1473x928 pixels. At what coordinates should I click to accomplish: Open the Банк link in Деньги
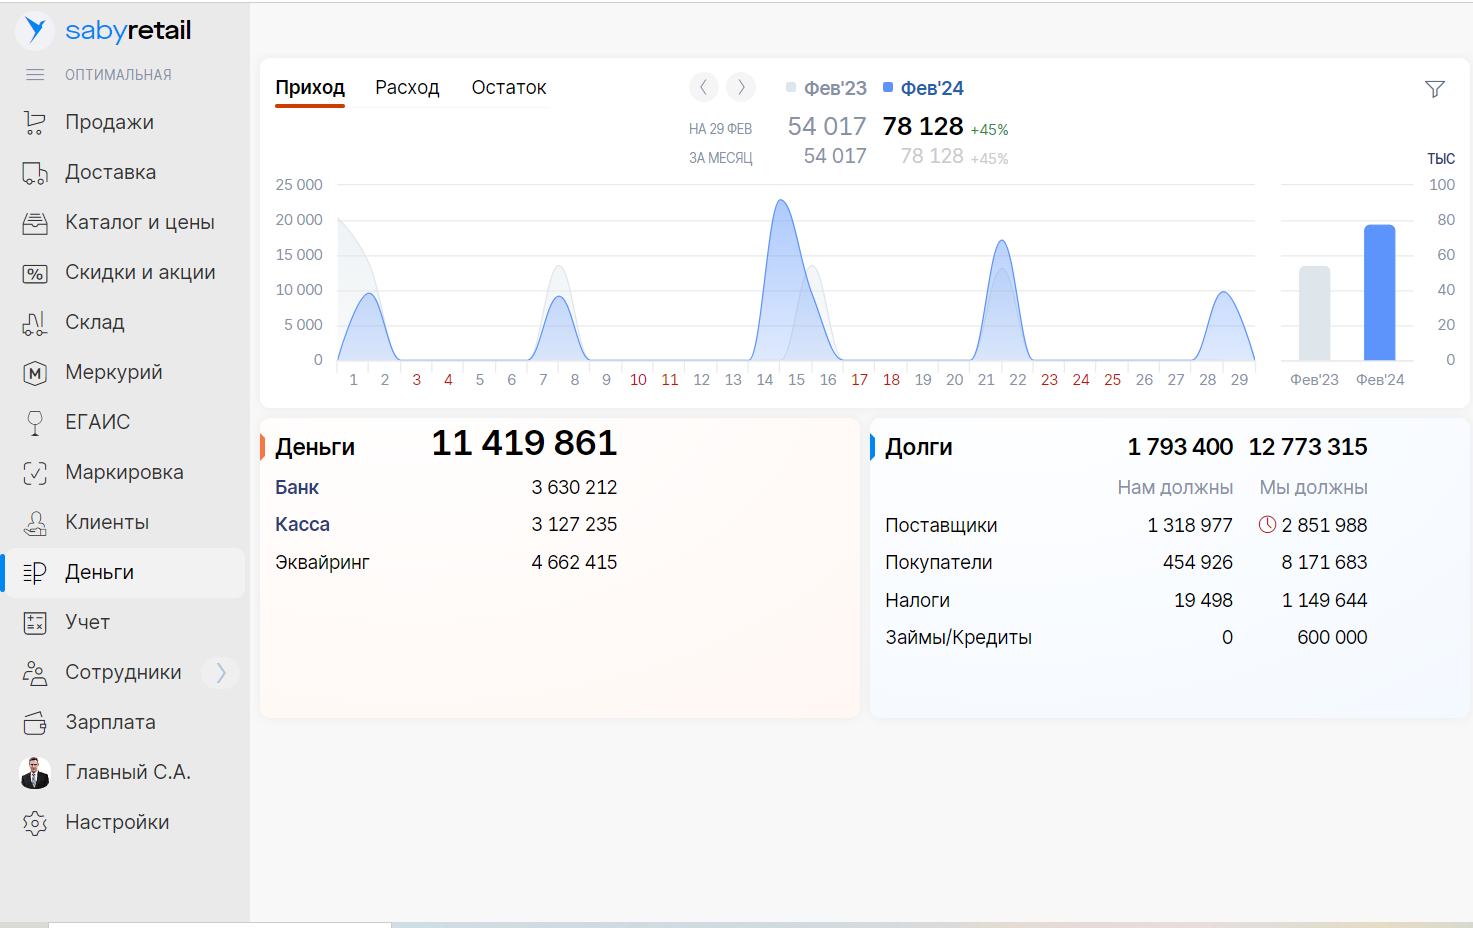297,488
